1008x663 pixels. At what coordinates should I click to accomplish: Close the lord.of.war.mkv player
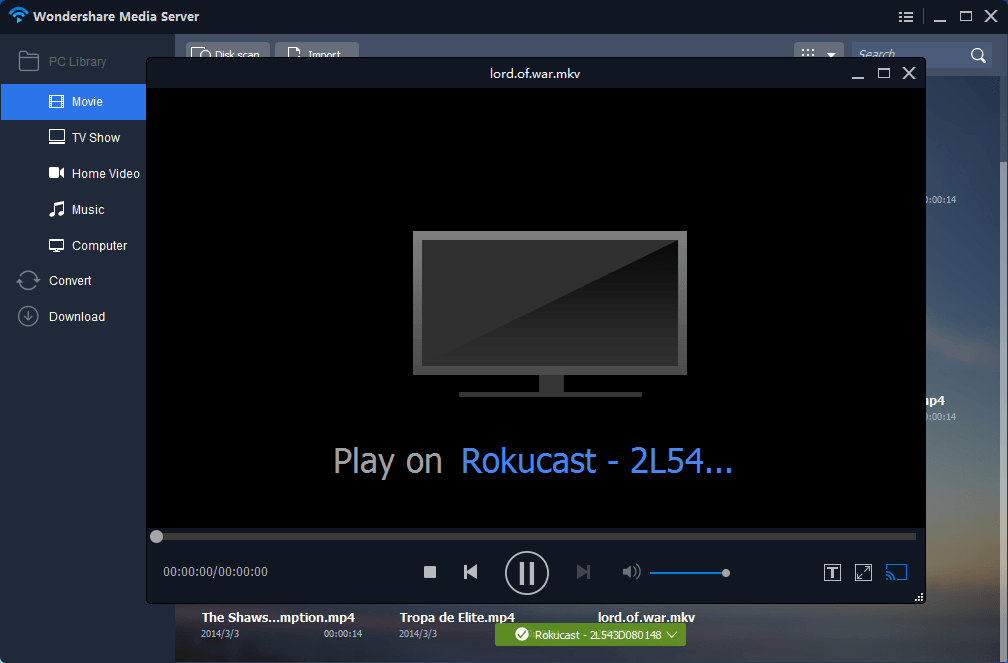pos(909,73)
